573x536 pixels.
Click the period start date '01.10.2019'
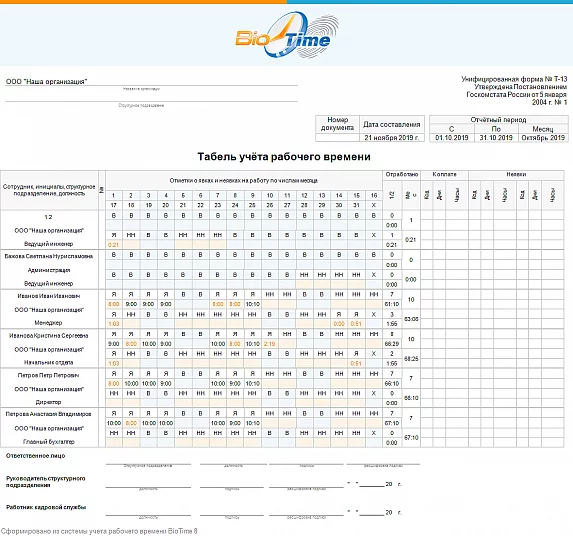452,138
